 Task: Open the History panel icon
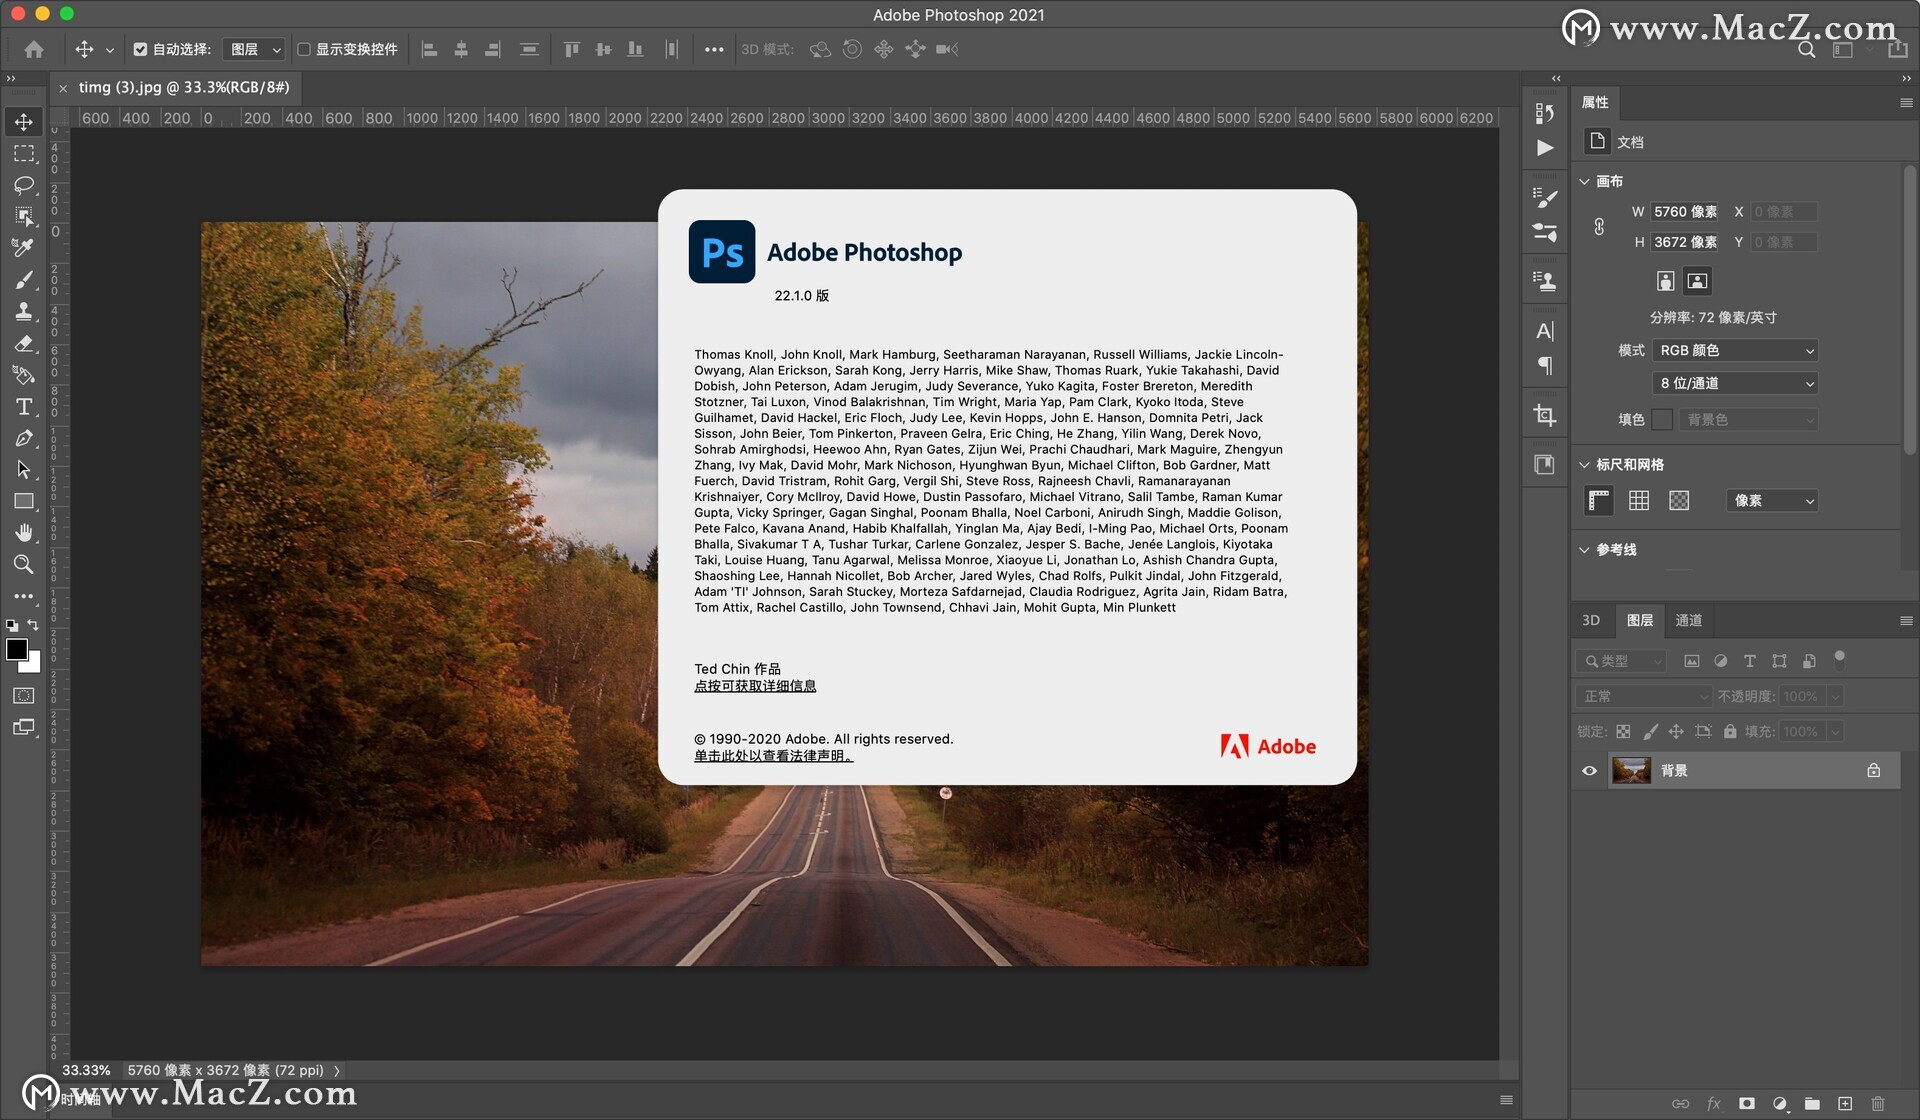click(1545, 113)
